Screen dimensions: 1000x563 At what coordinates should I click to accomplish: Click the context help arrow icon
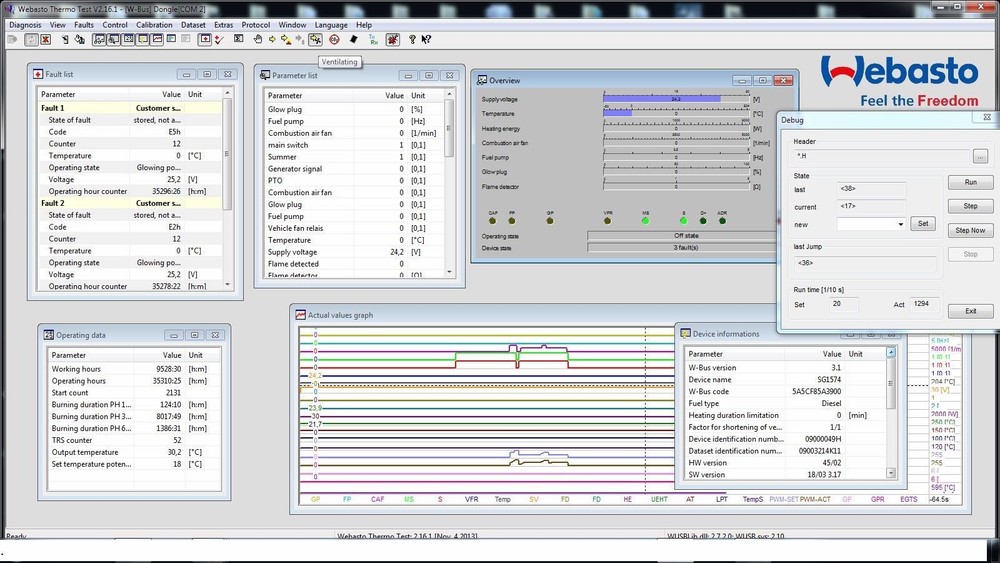pos(426,40)
